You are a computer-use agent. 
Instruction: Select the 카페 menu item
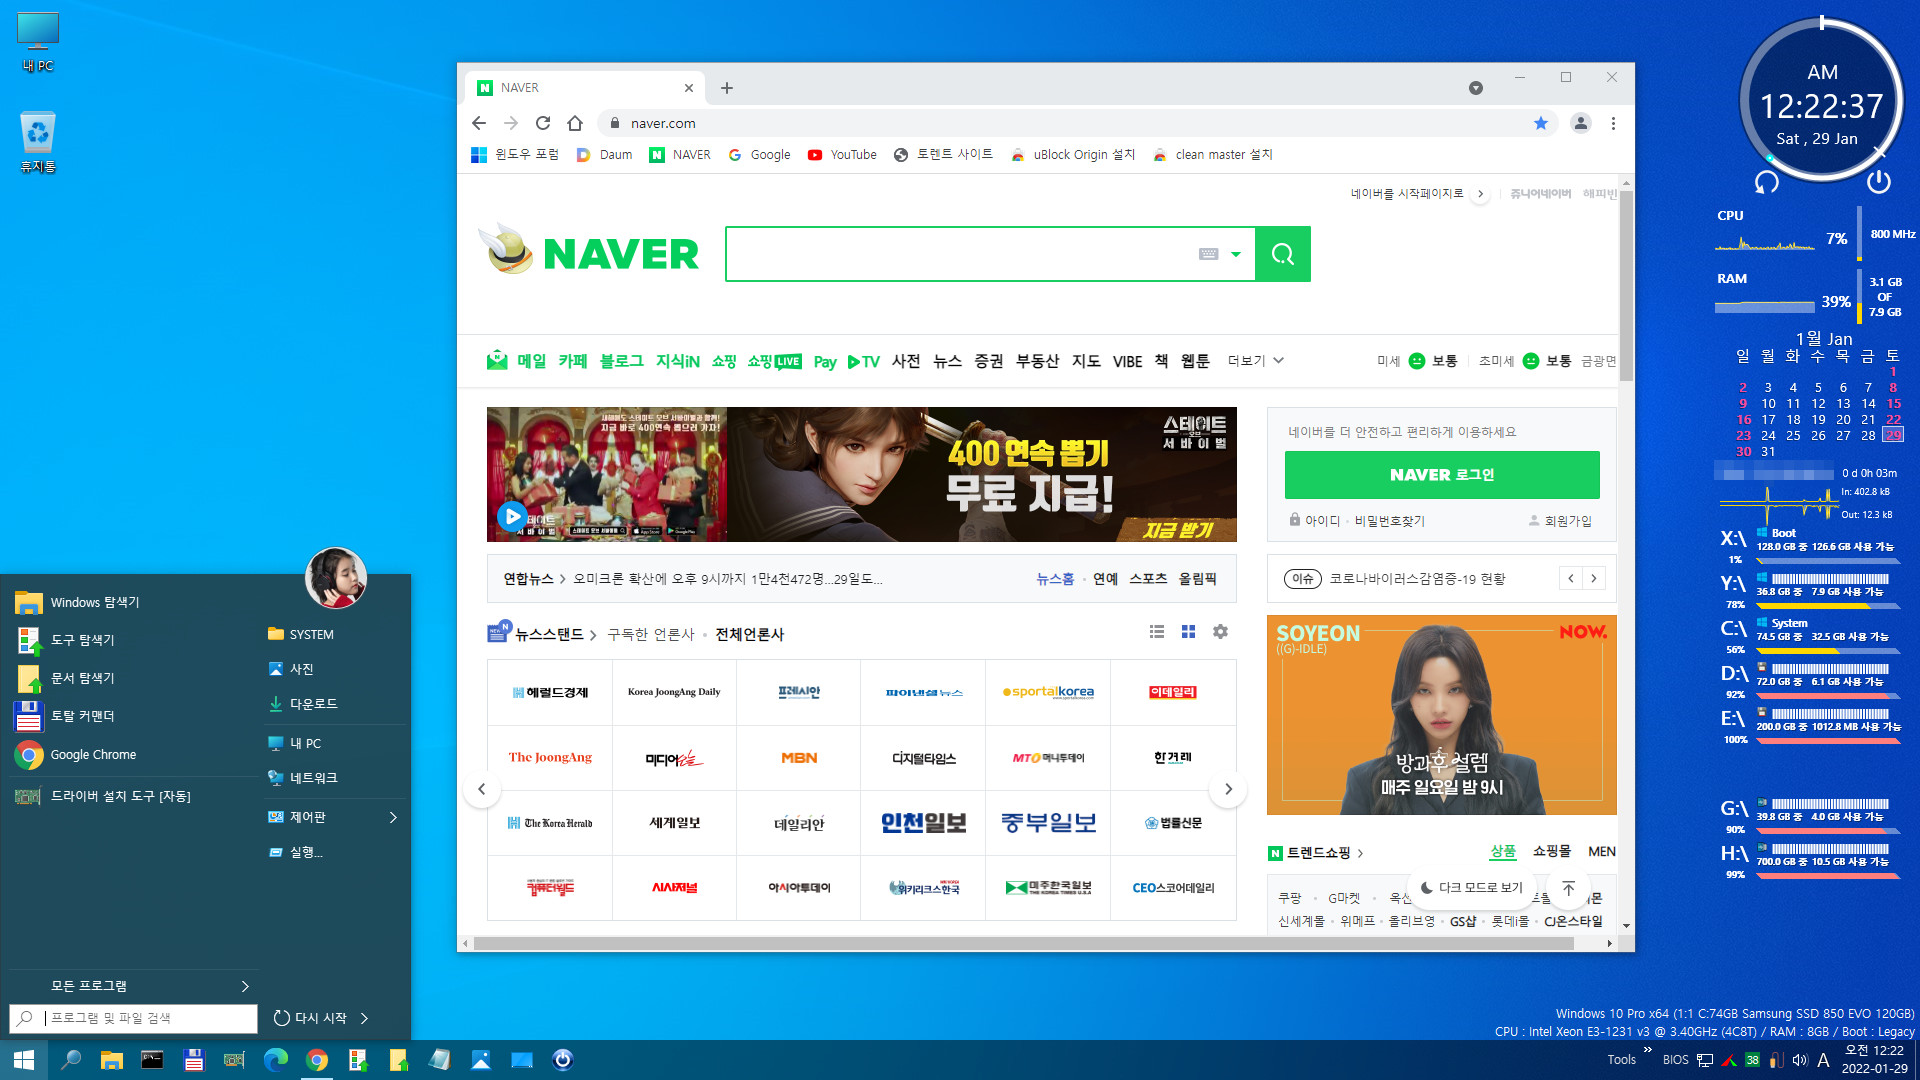573,361
